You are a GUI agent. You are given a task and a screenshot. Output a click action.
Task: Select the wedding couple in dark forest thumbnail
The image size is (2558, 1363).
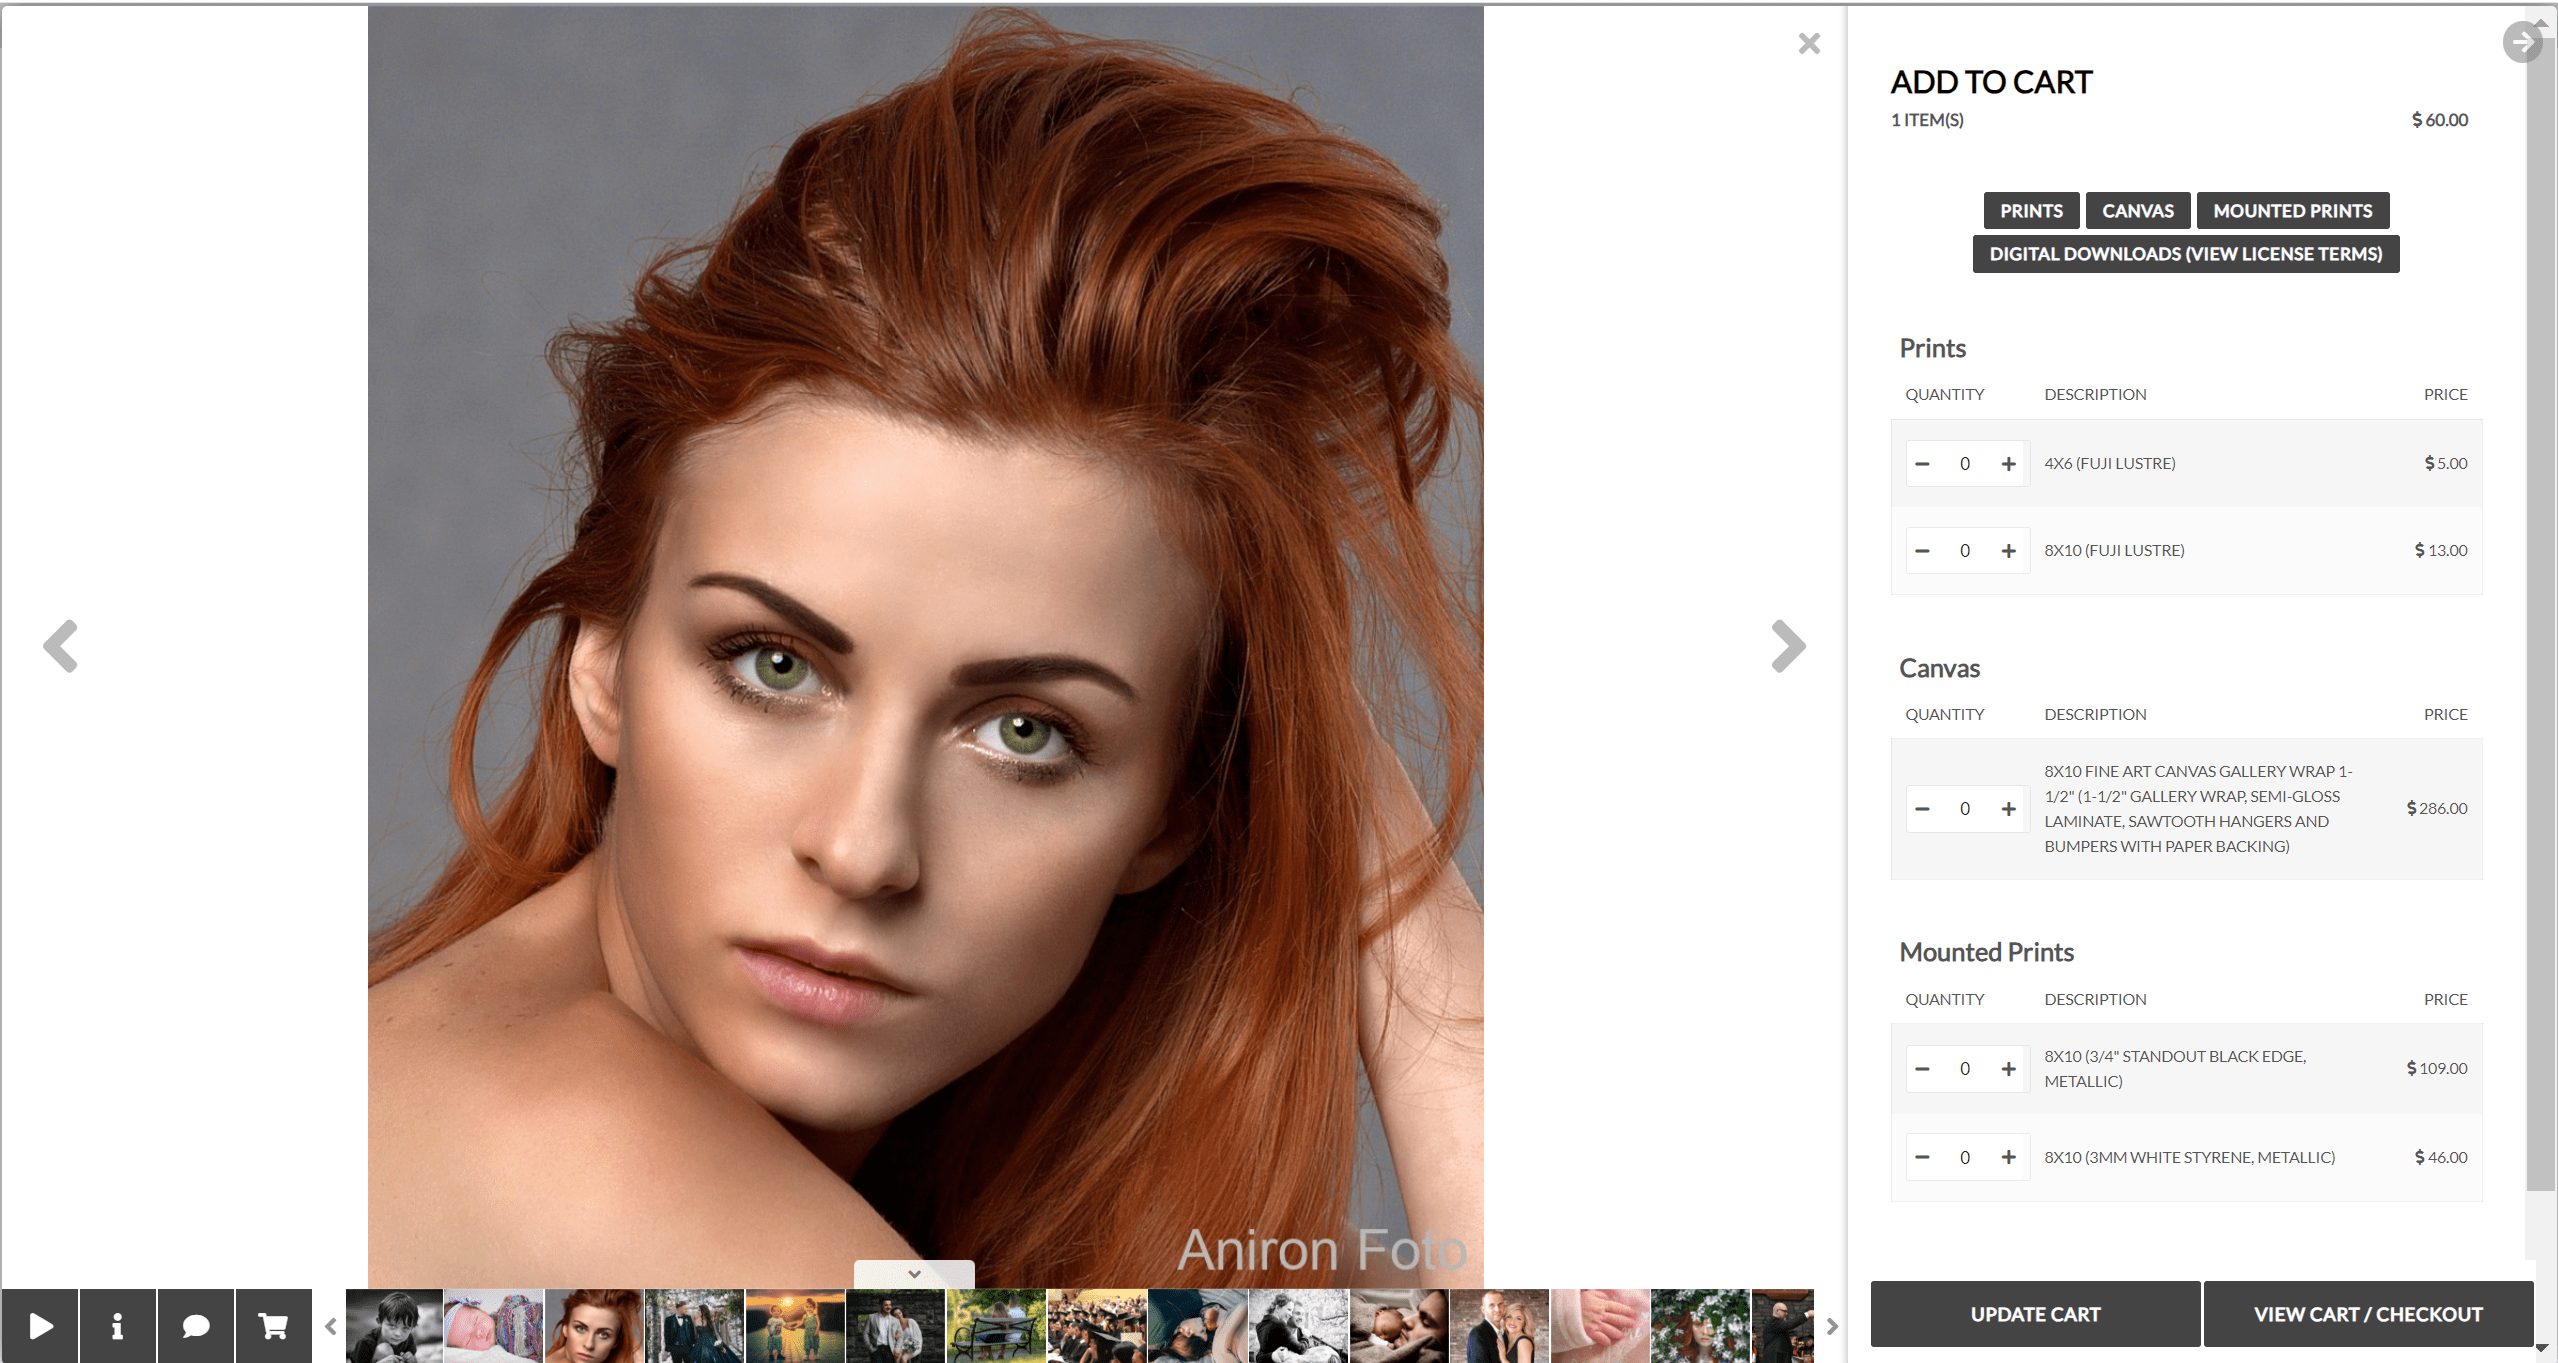pyautogui.click(x=694, y=1326)
